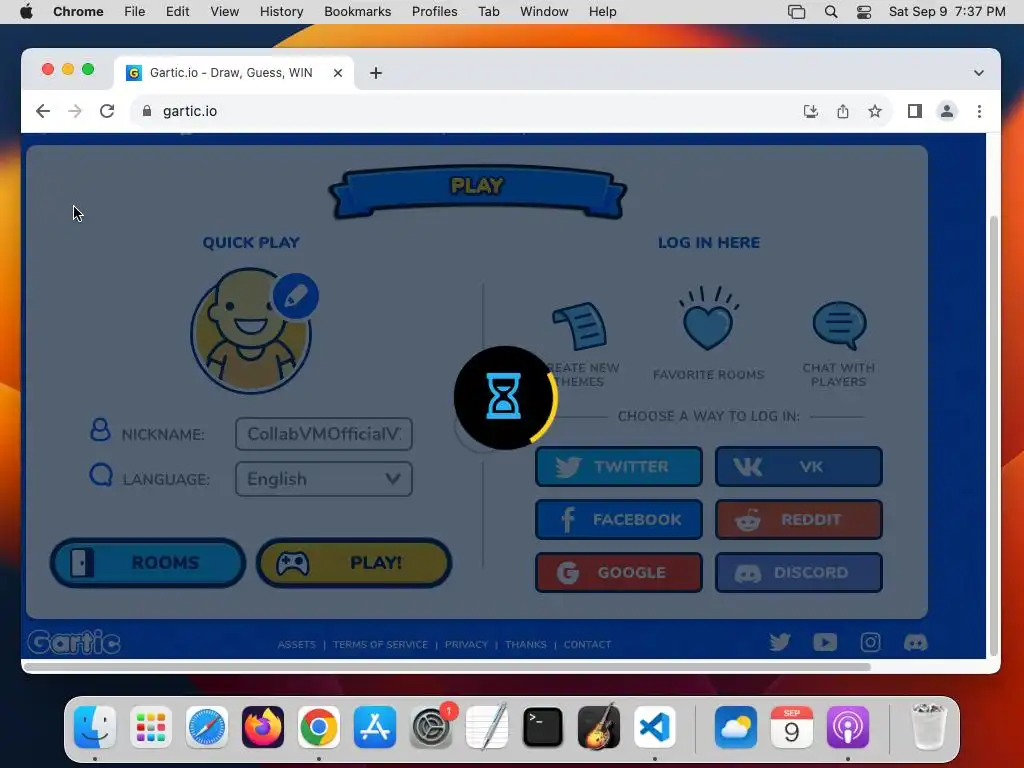Expand the tab search chevron
The height and width of the screenshot is (768, 1024).
pos(978,72)
